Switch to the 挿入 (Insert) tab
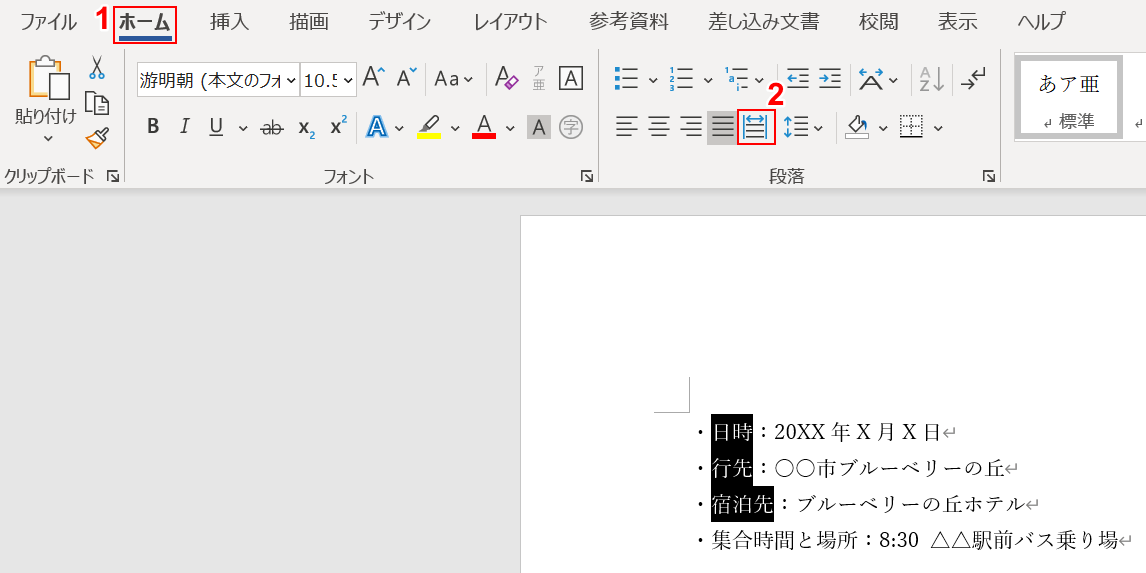 point(229,22)
